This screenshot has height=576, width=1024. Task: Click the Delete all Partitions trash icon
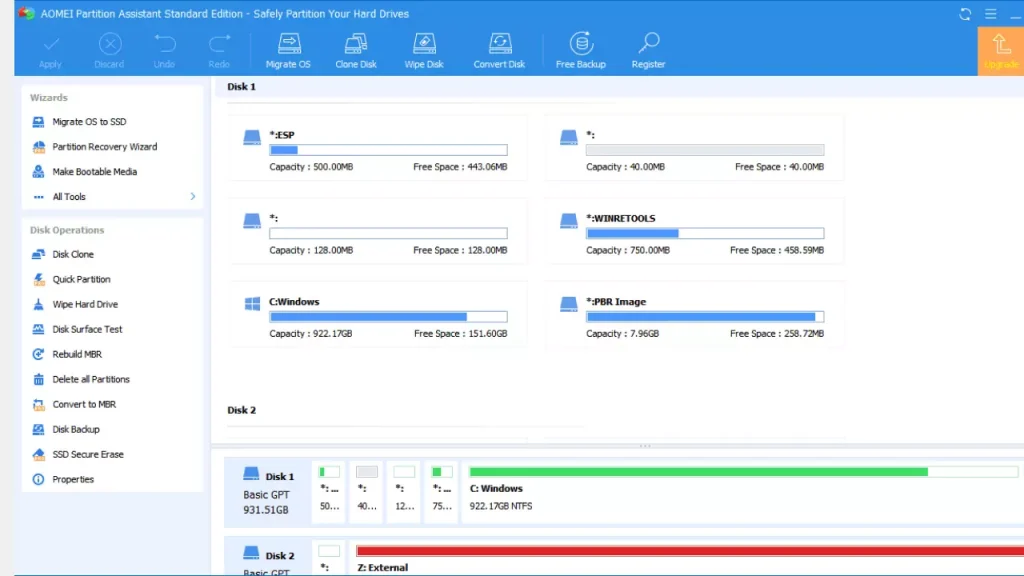coord(39,379)
